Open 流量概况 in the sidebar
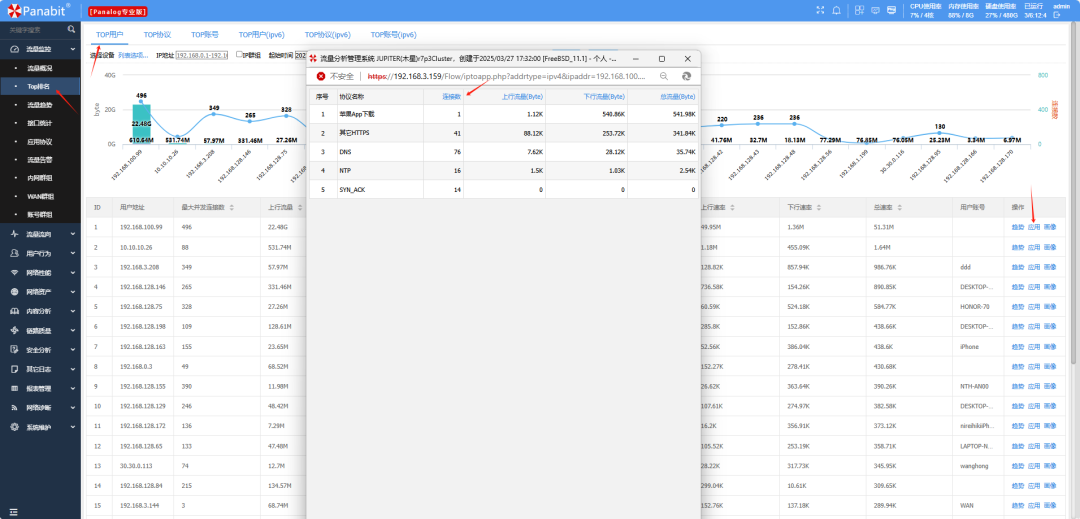This screenshot has width=1080, height=519. coord(40,68)
